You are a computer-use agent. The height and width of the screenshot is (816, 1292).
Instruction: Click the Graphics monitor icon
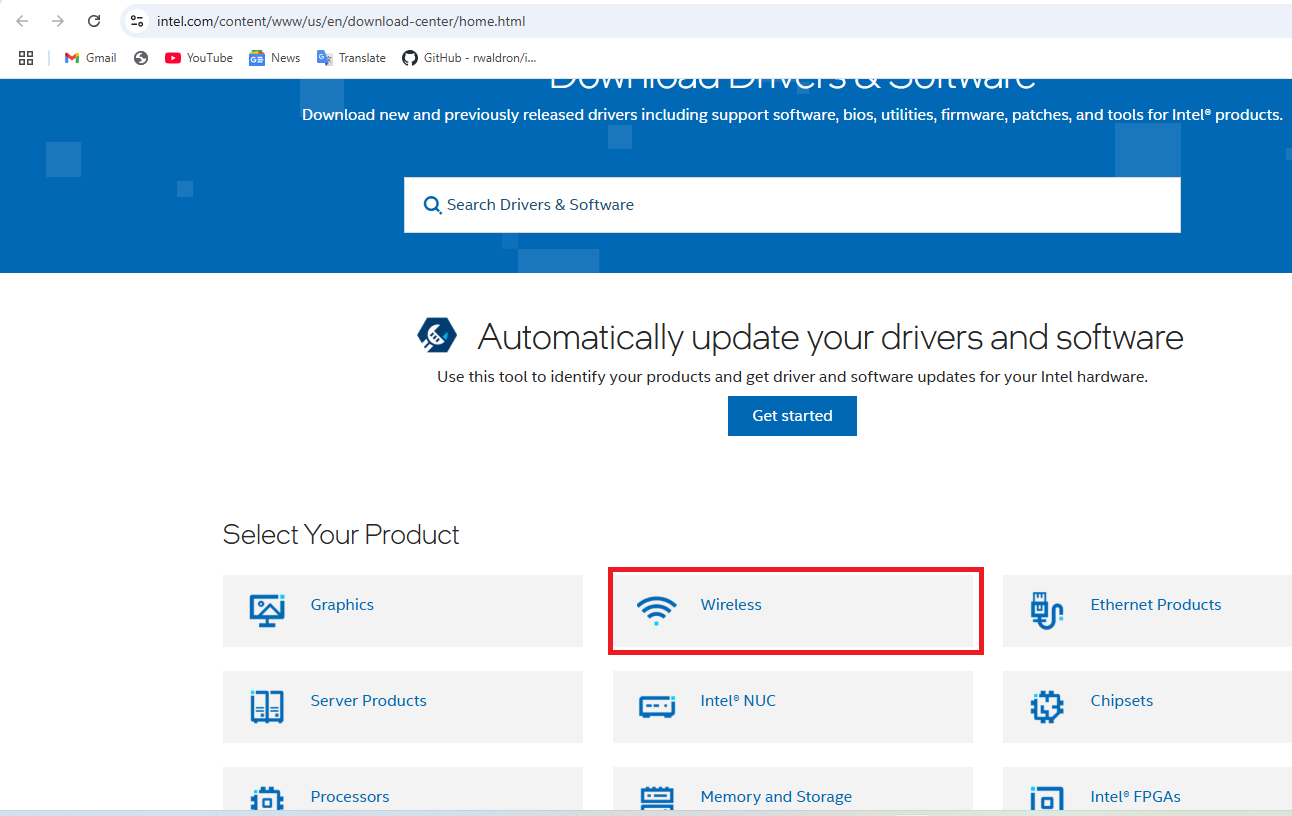267,609
